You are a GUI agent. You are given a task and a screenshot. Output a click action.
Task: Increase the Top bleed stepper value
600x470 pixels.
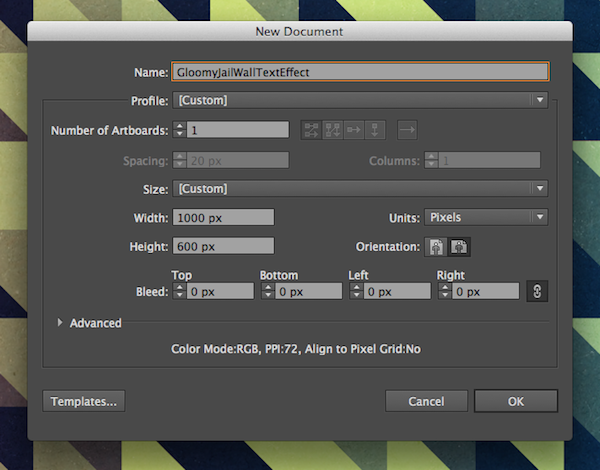(x=179, y=288)
